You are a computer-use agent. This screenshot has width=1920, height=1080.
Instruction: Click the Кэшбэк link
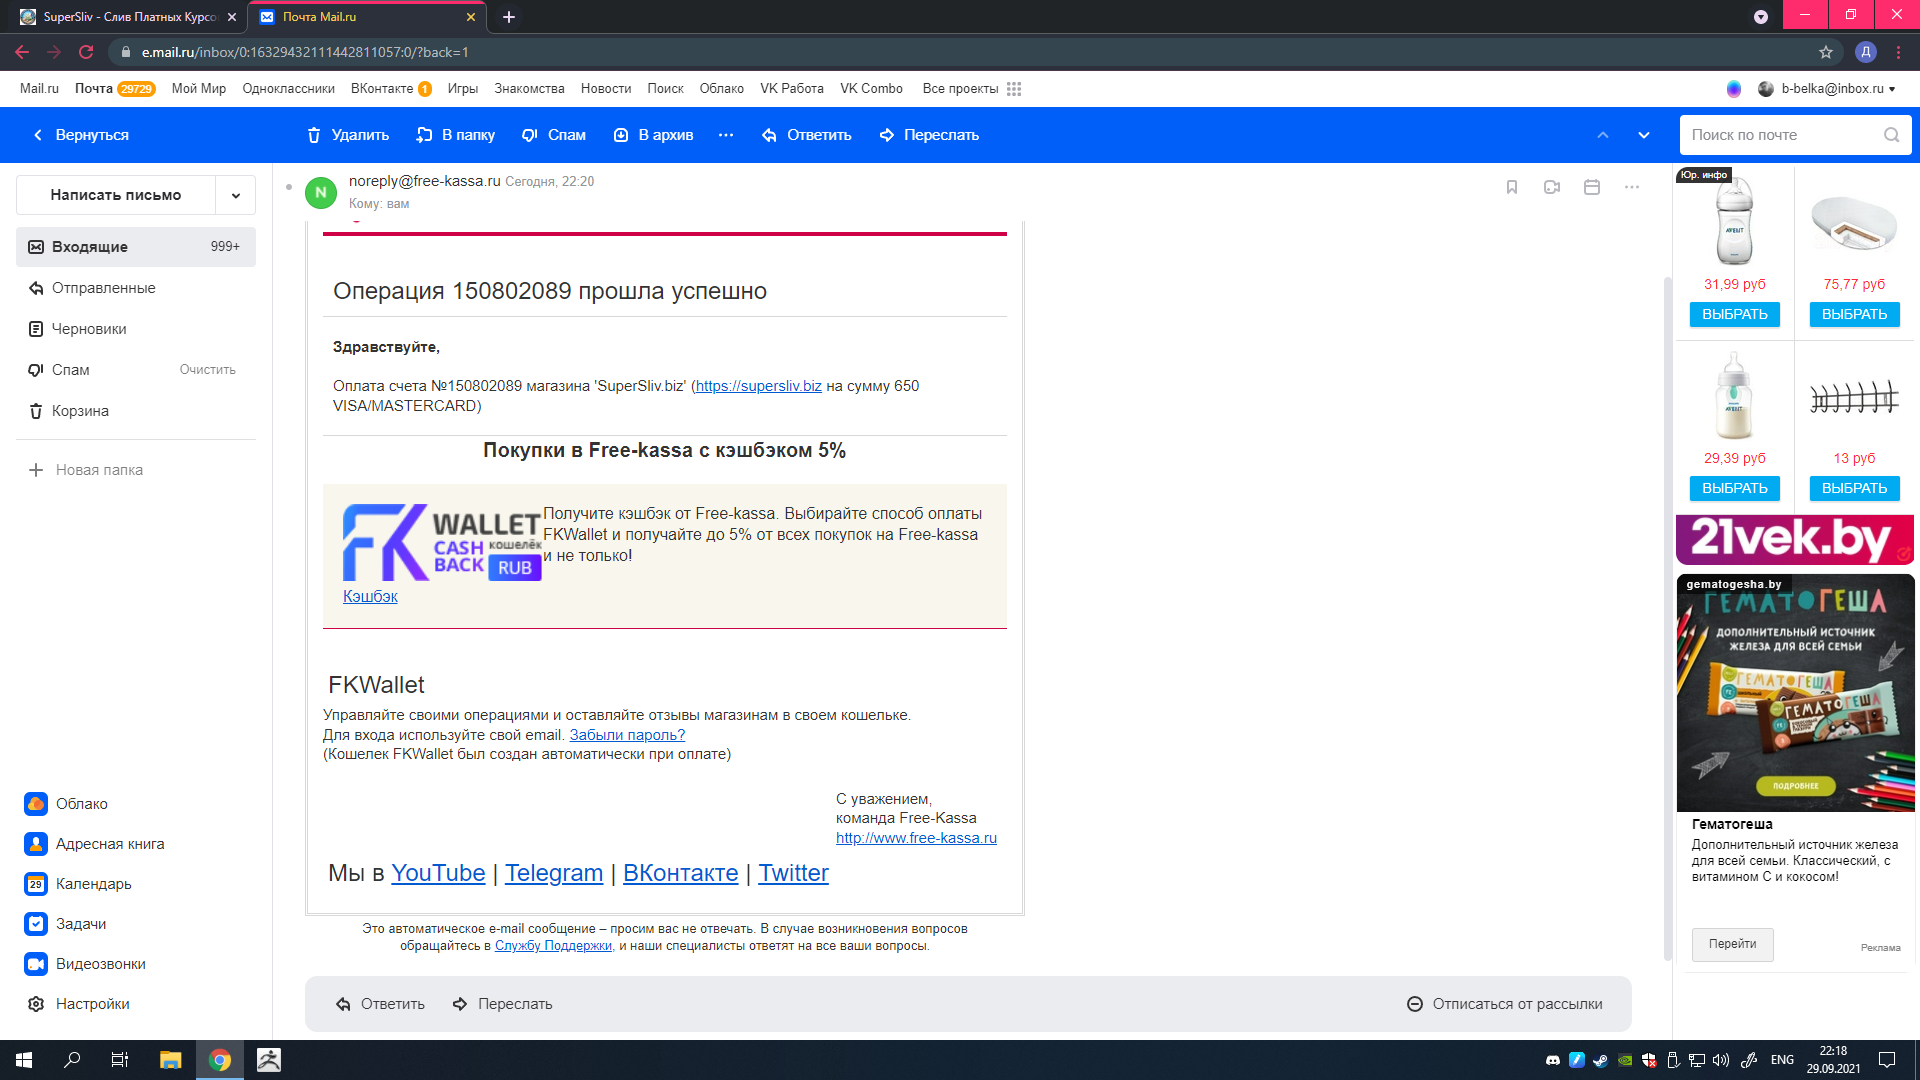click(370, 596)
